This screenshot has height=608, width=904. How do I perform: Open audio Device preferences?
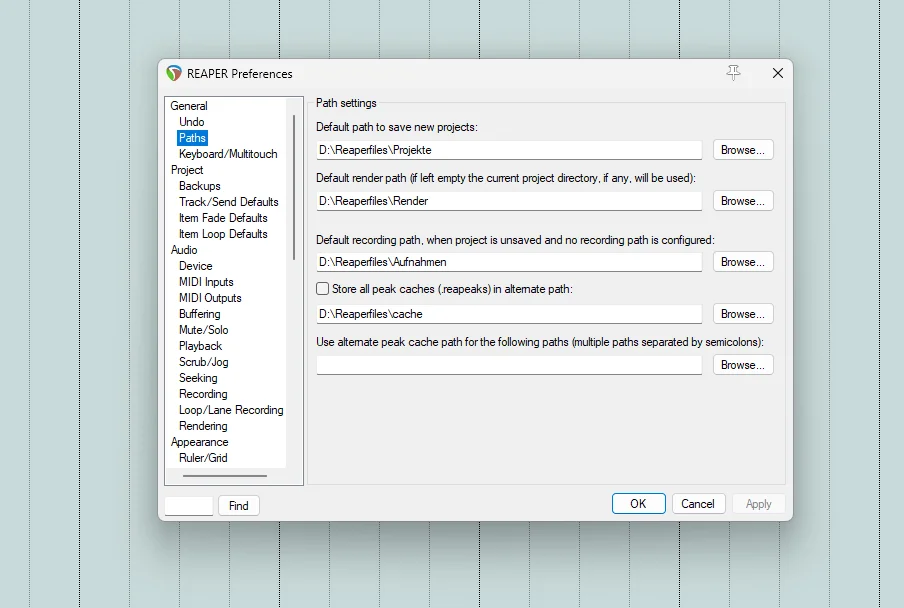pyautogui.click(x=195, y=266)
